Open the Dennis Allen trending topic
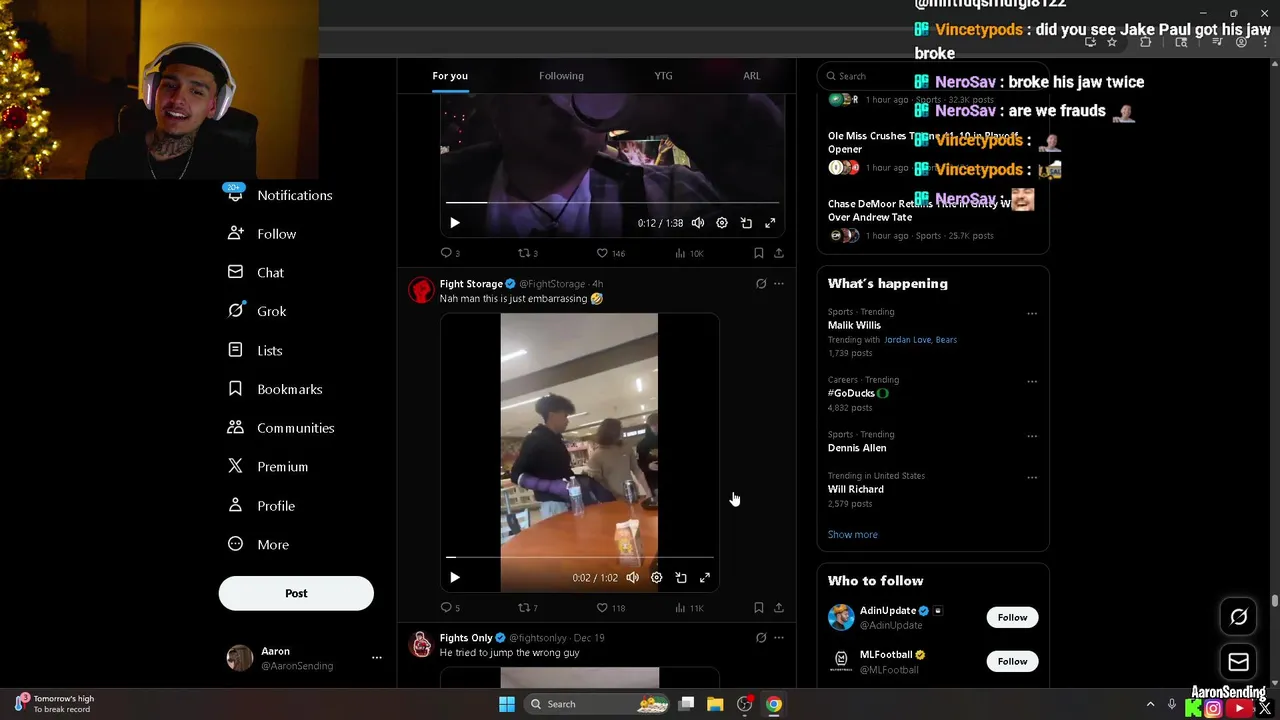This screenshot has width=1280, height=720. [857, 448]
